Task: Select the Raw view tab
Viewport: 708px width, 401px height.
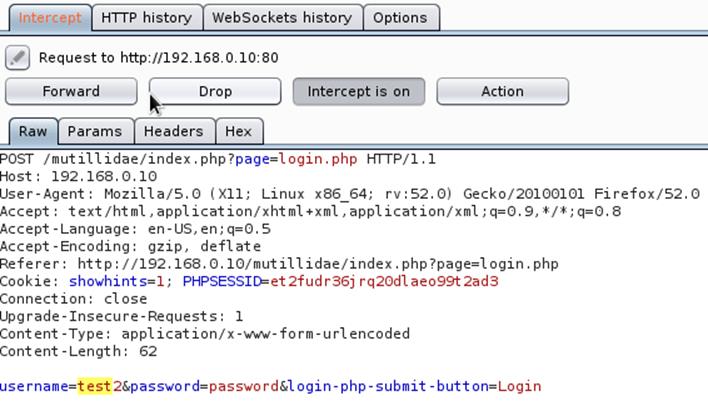Action: [32, 131]
